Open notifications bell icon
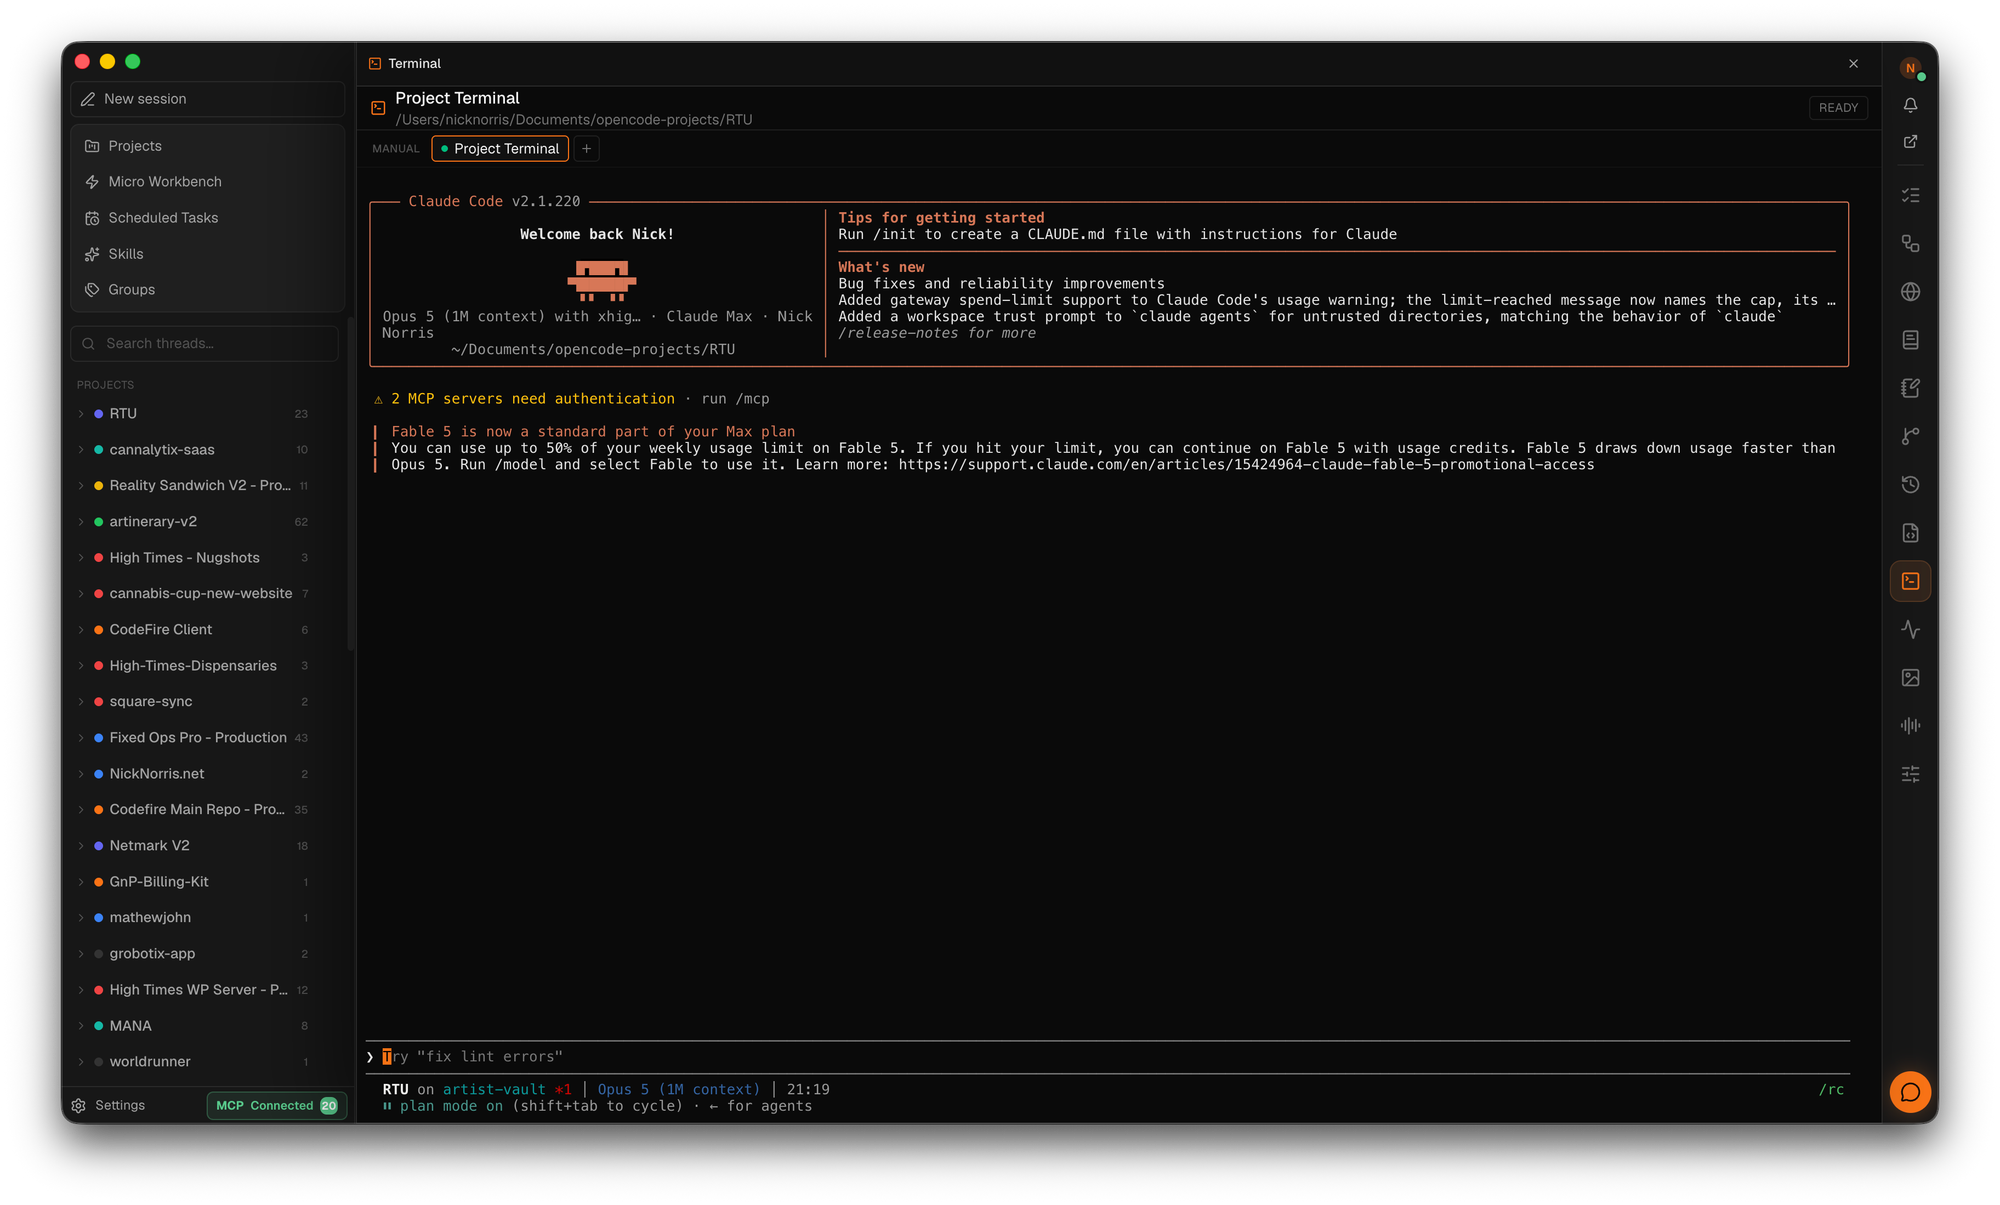The image size is (2000, 1205). coord(1910,105)
